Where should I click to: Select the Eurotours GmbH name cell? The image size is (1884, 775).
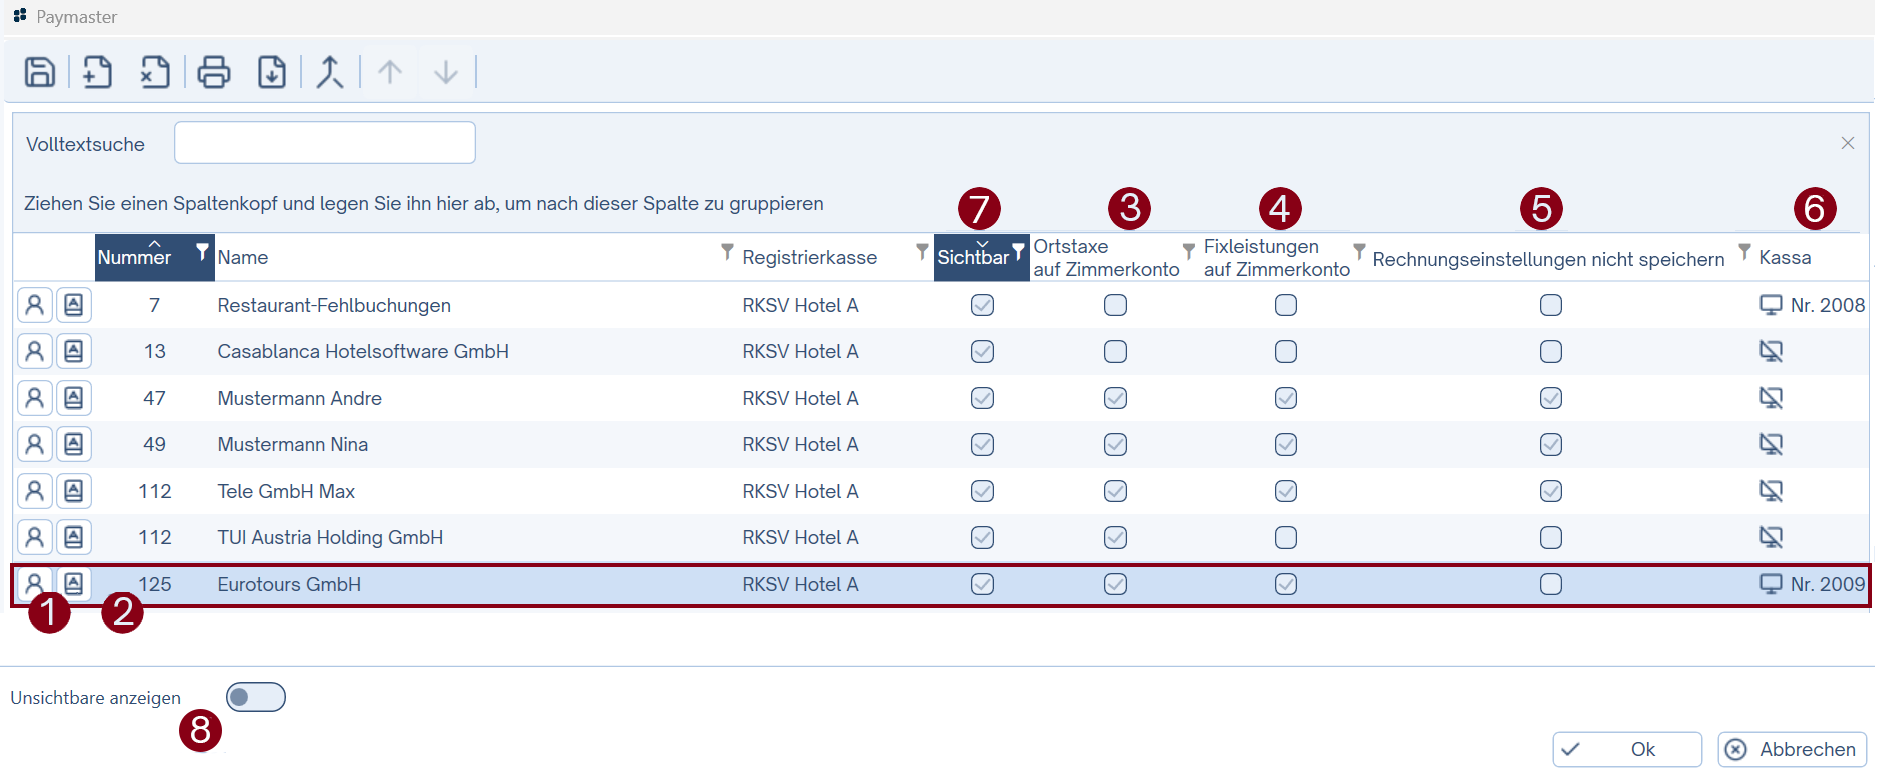(x=289, y=584)
